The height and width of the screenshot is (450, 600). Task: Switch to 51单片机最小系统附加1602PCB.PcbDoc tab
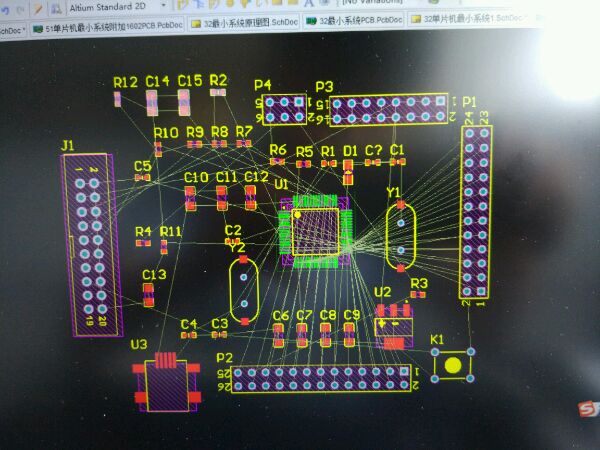coord(108,25)
